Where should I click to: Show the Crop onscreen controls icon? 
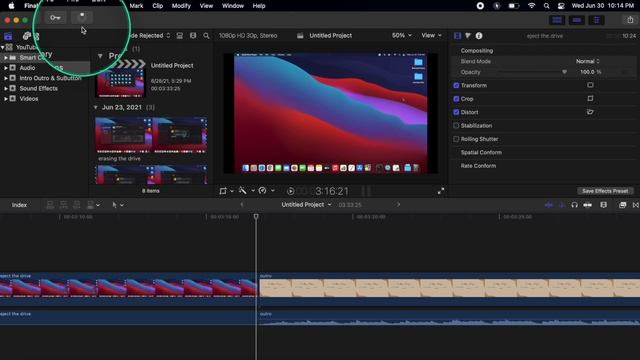point(590,98)
